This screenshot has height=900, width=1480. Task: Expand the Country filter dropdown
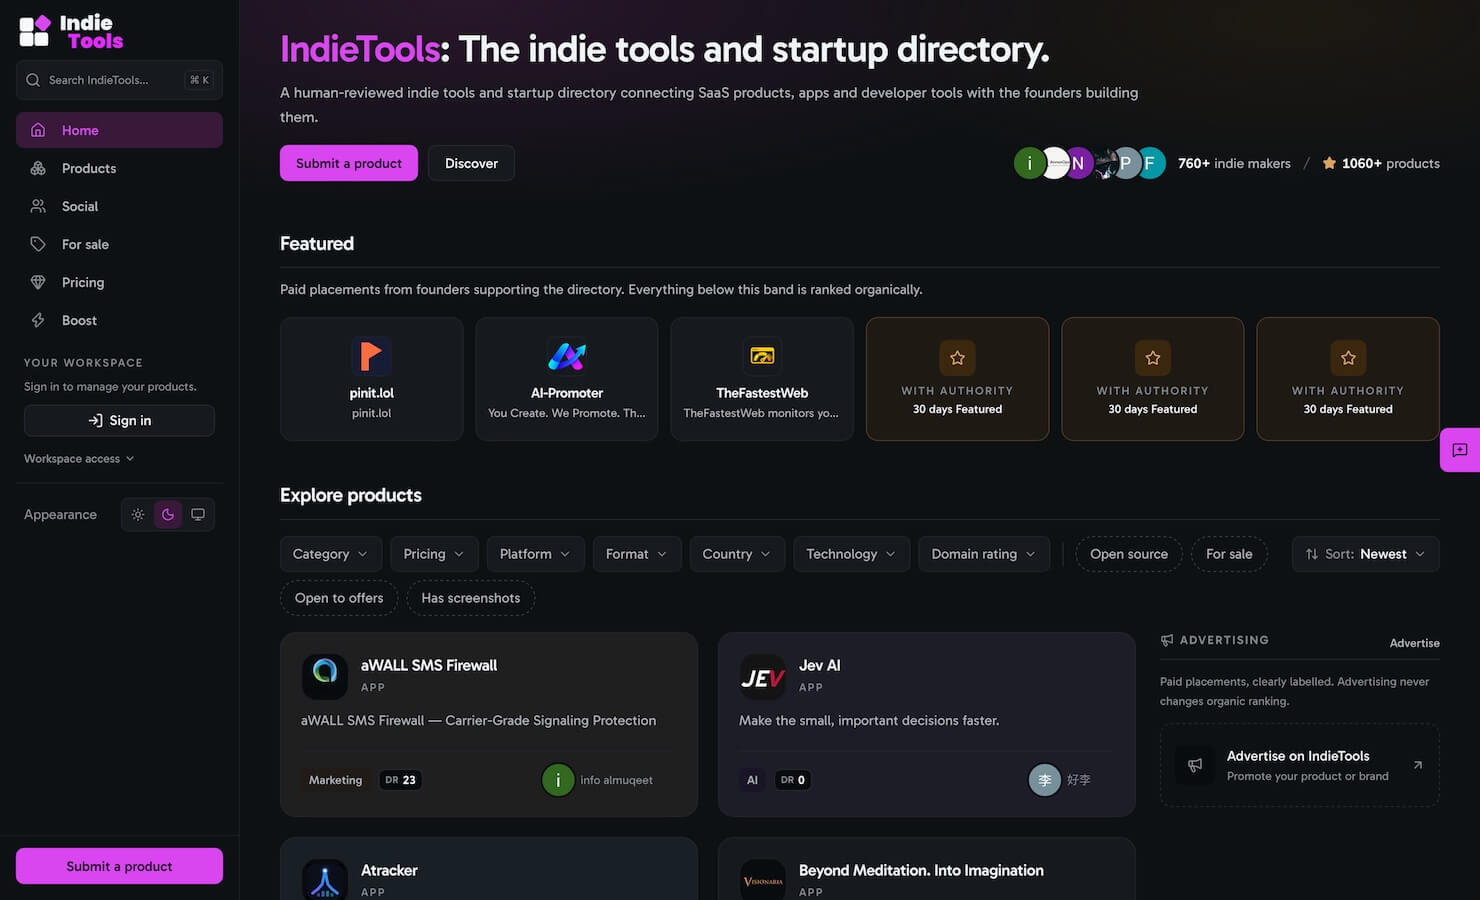coord(737,554)
